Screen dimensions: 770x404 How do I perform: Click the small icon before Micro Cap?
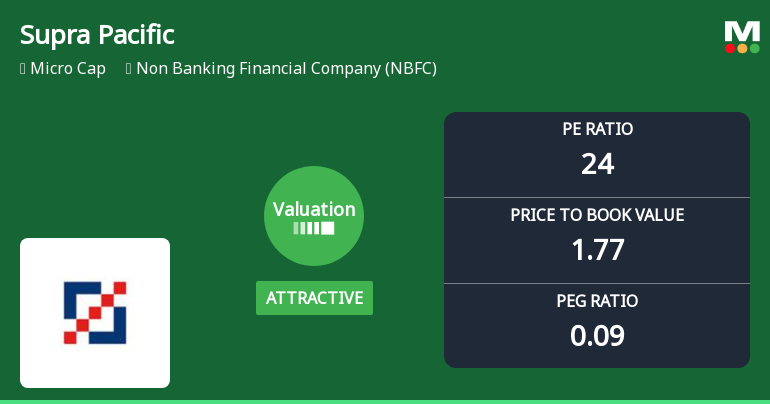pos(23,69)
